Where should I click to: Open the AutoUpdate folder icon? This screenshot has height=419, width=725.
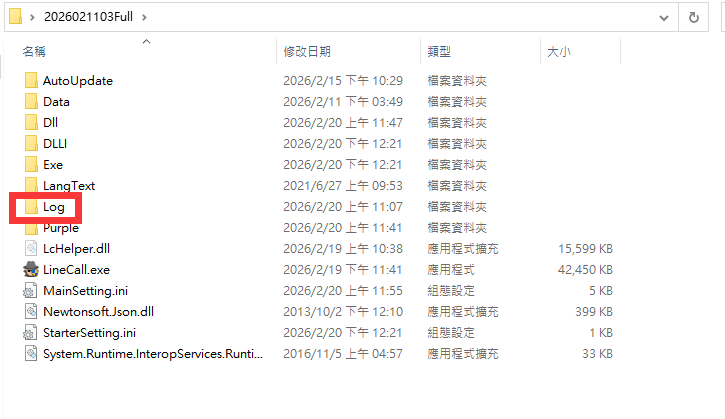pos(31,80)
